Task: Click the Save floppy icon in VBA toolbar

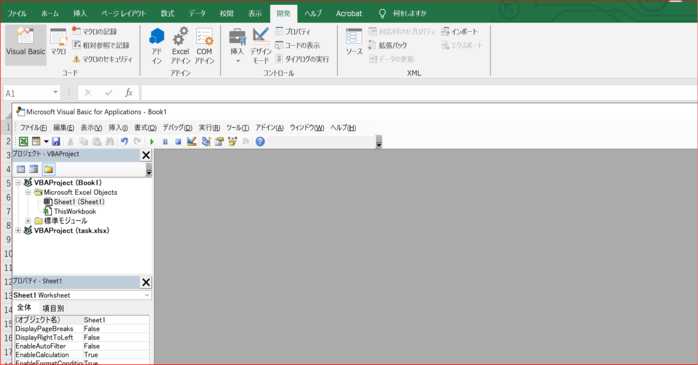Action: point(56,142)
